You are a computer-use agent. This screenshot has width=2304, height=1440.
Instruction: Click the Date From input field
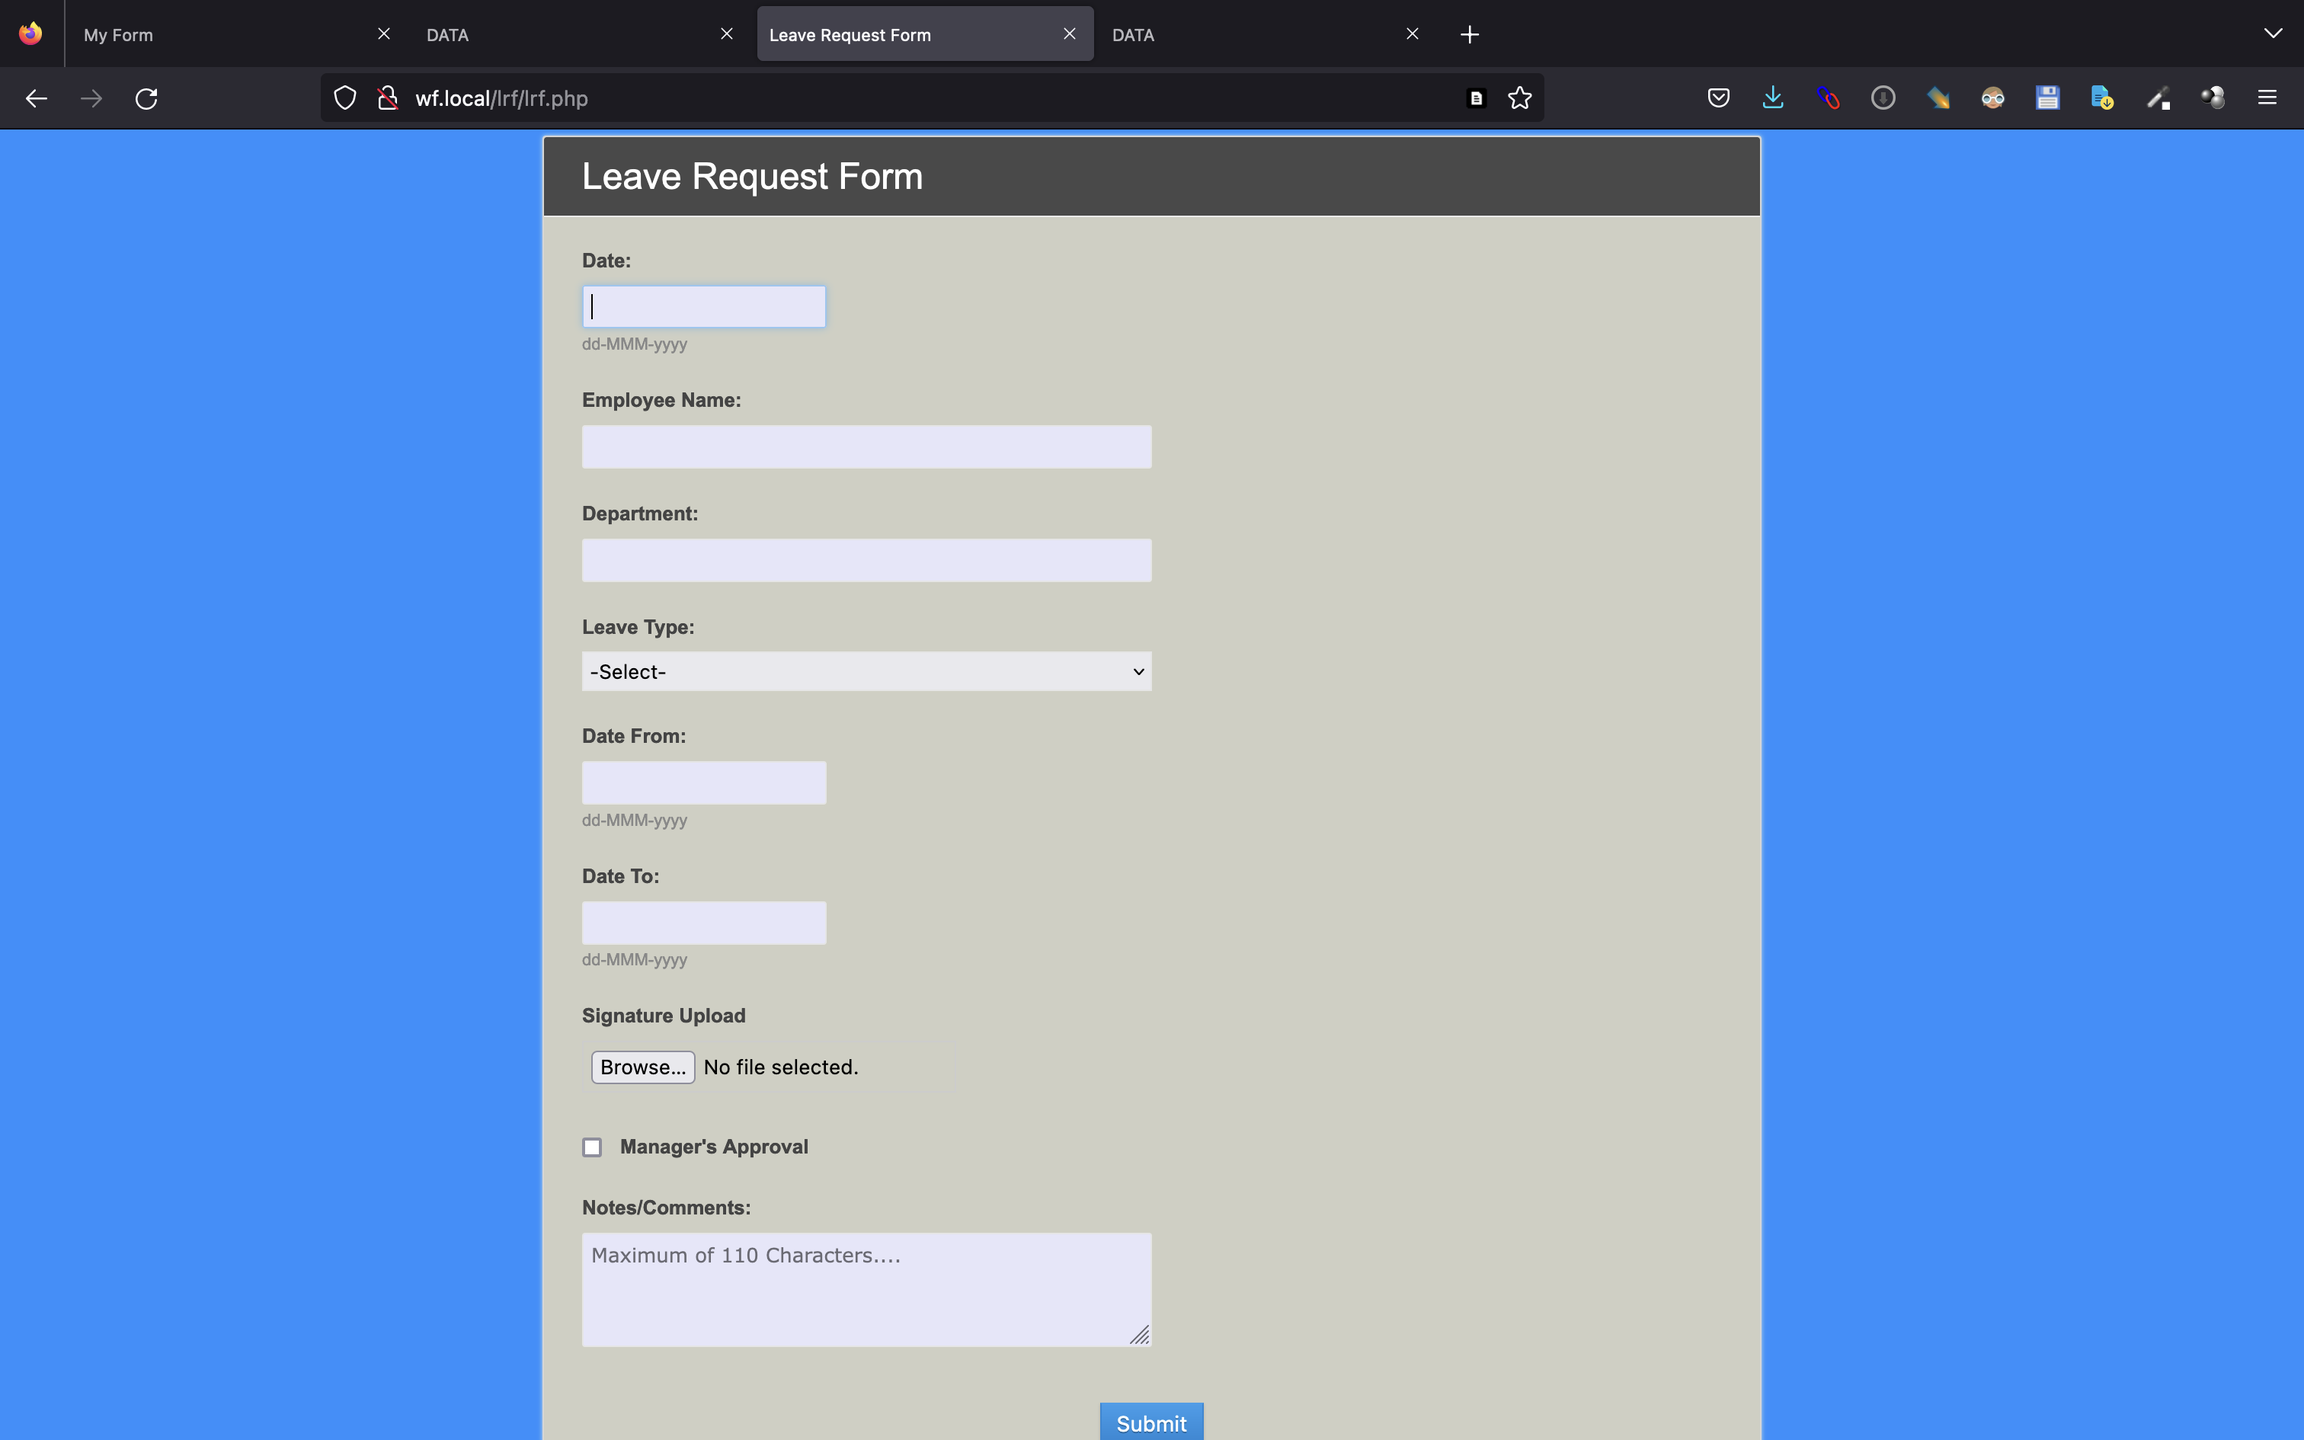(704, 783)
